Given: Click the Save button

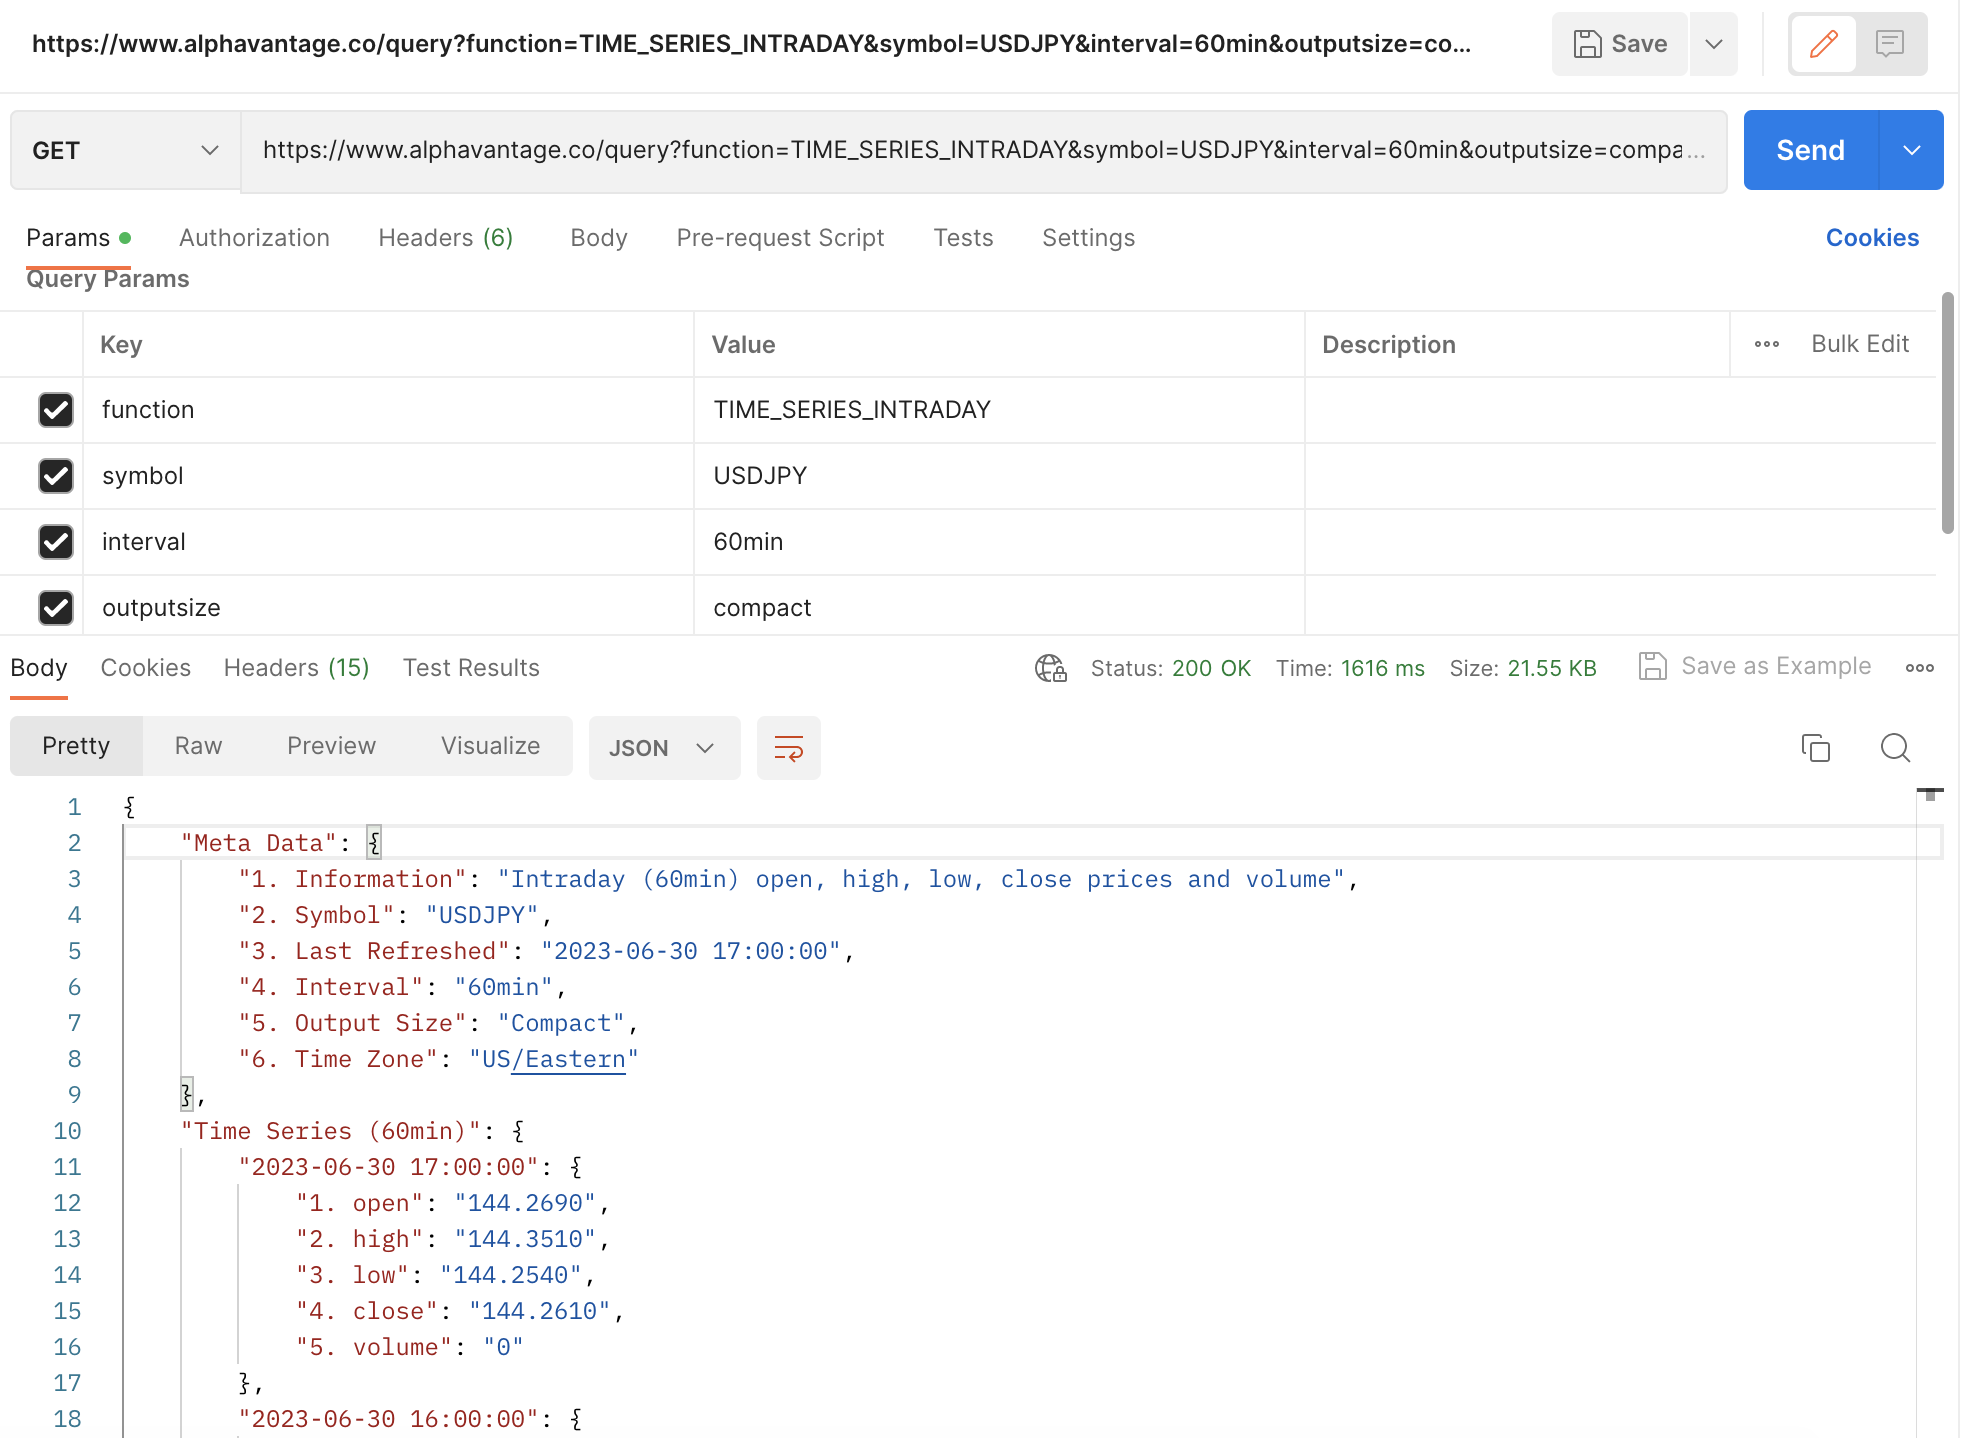Looking at the screenshot, I should pyautogui.click(x=1620, y=44).
